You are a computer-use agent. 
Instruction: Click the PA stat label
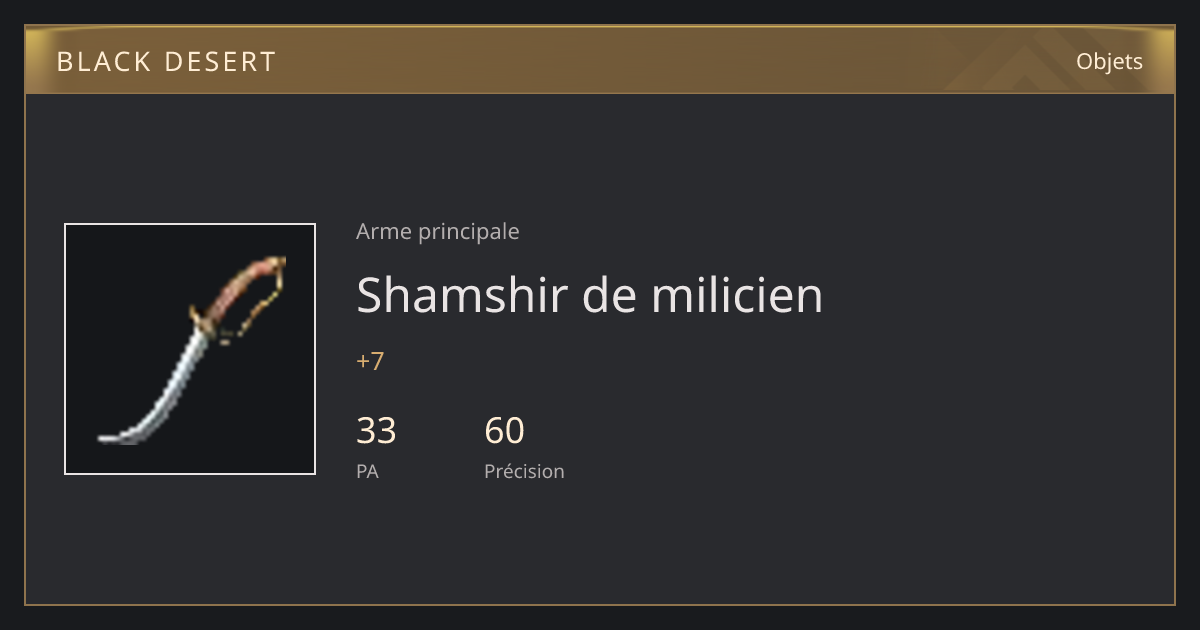[367, 471]
